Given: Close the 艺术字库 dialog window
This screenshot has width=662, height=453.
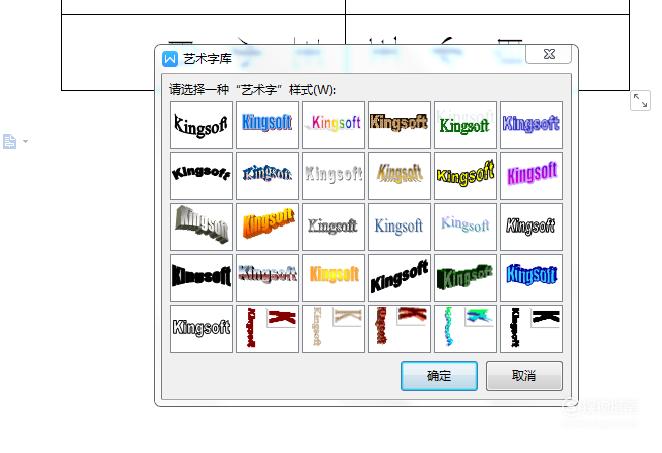Looking at the screenshot, I should tap(549, 54).
